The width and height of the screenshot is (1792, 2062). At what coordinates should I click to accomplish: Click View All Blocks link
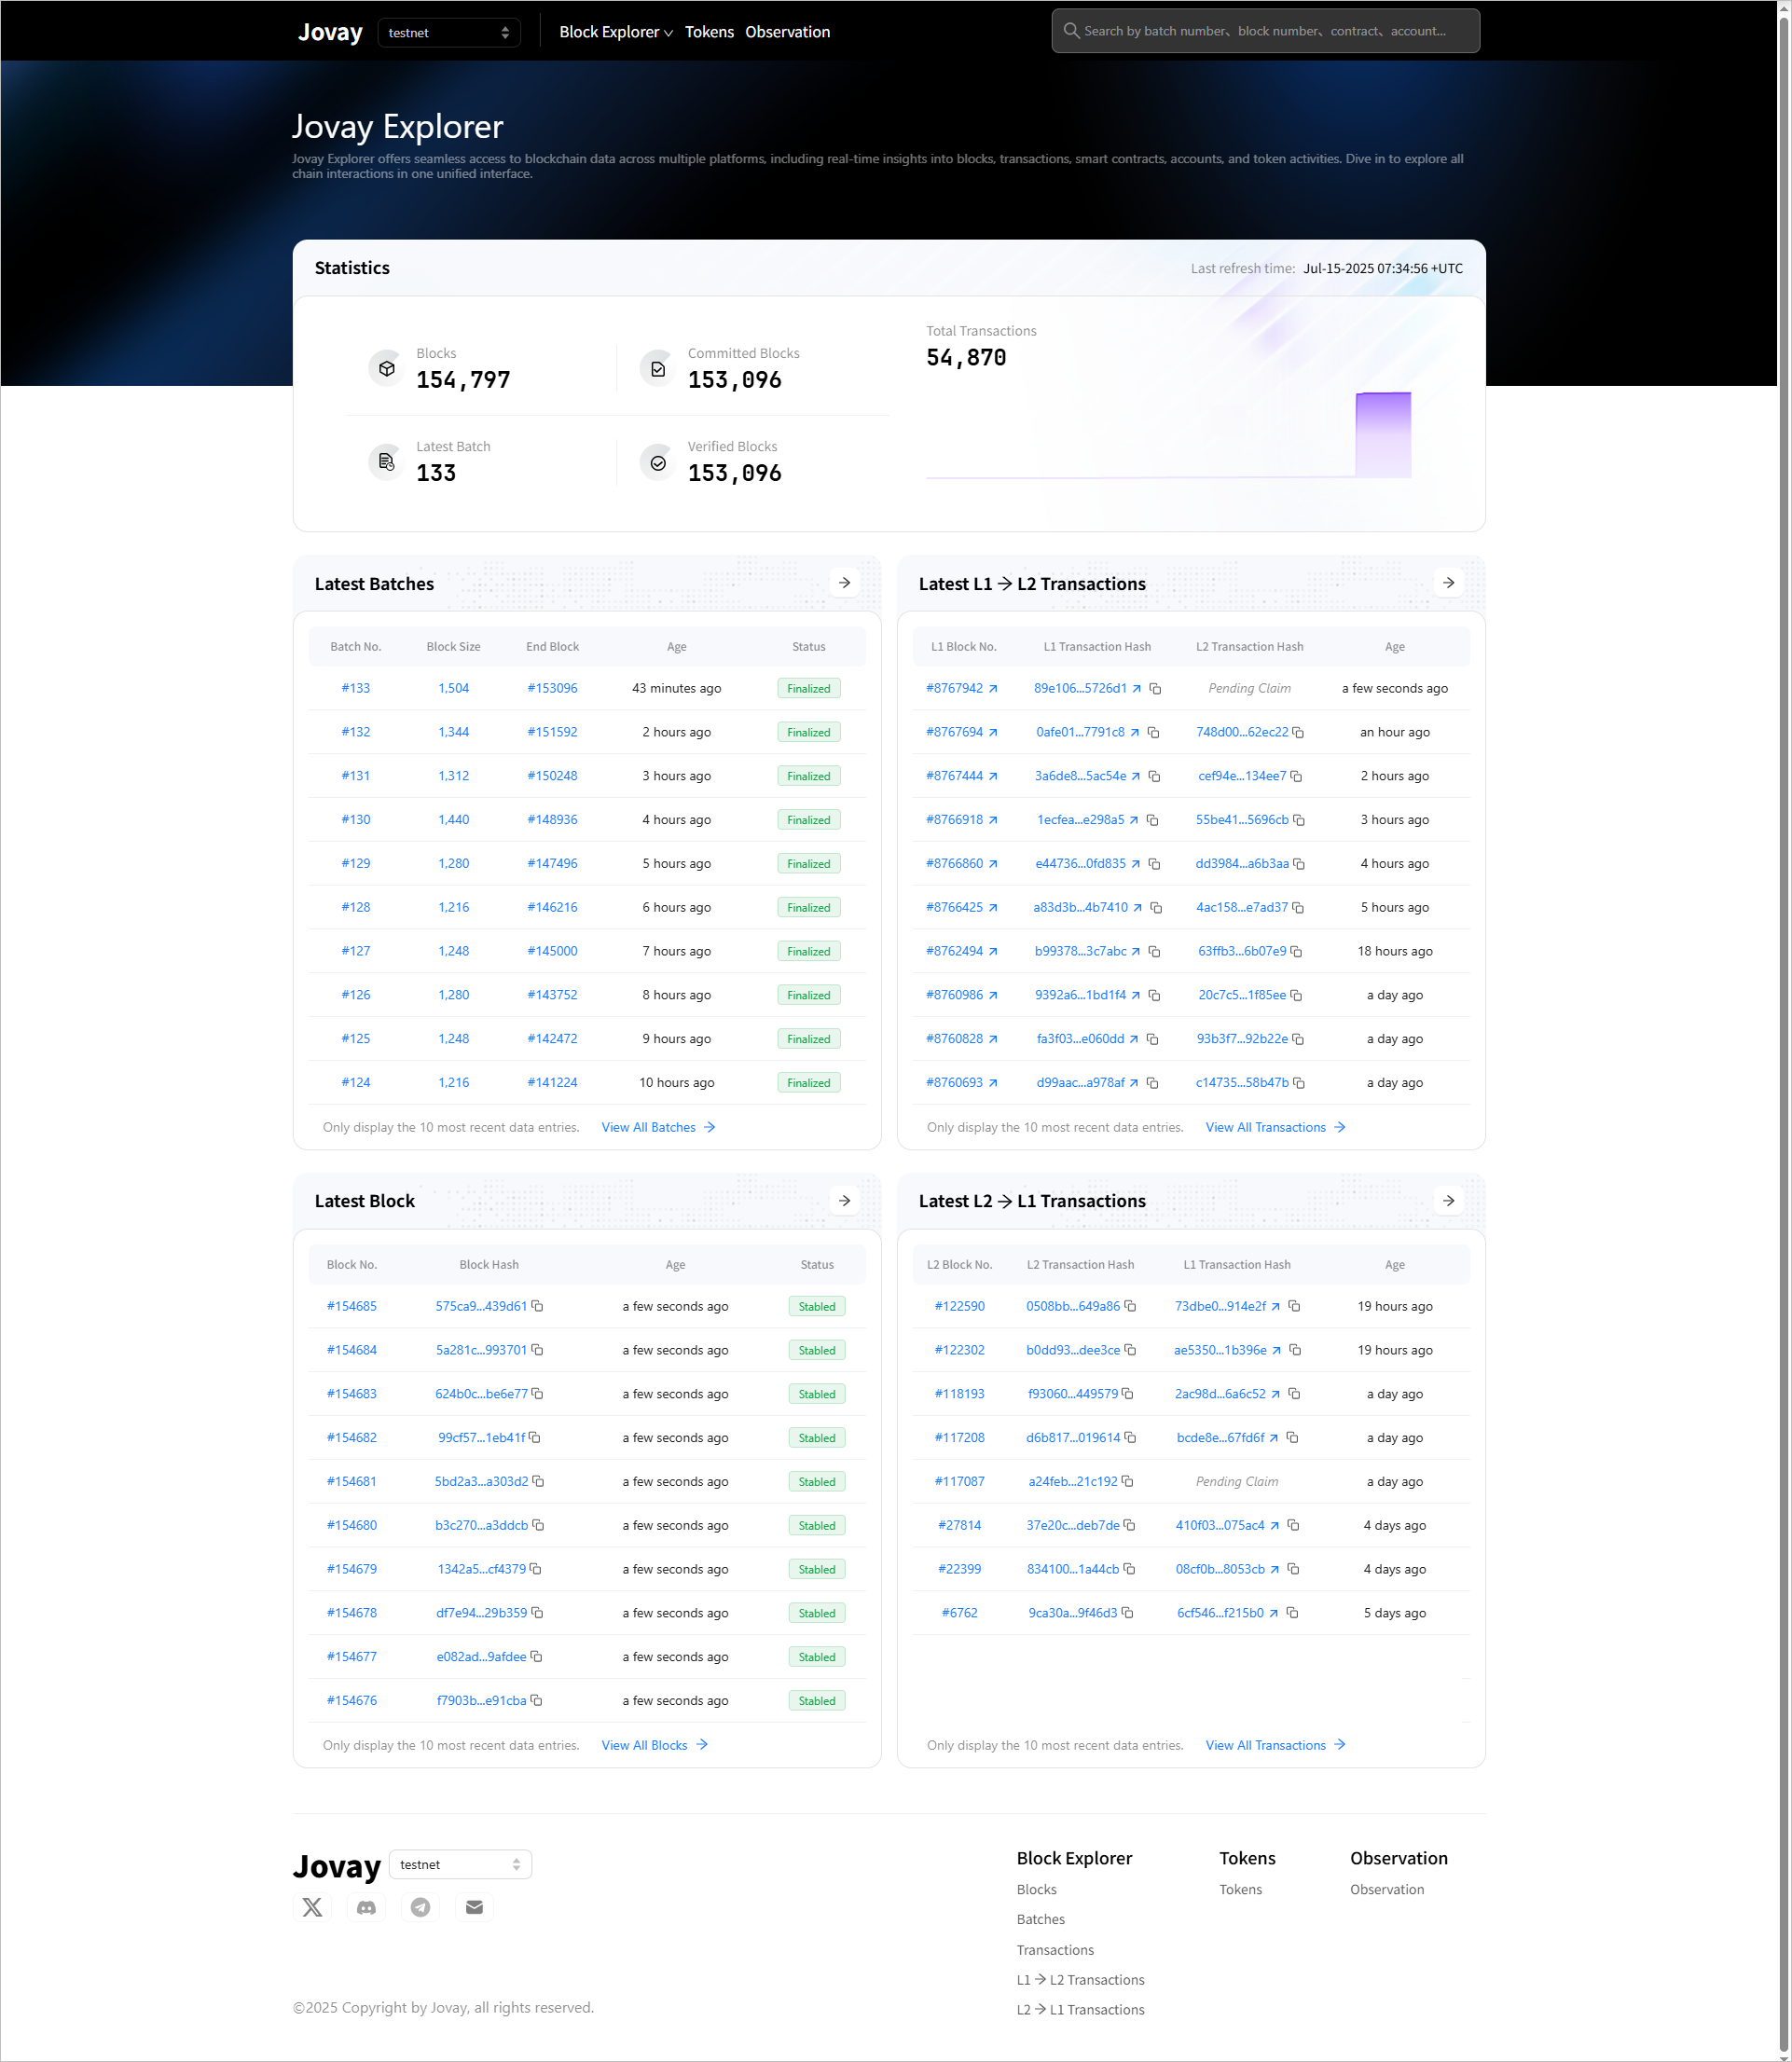654,1745
